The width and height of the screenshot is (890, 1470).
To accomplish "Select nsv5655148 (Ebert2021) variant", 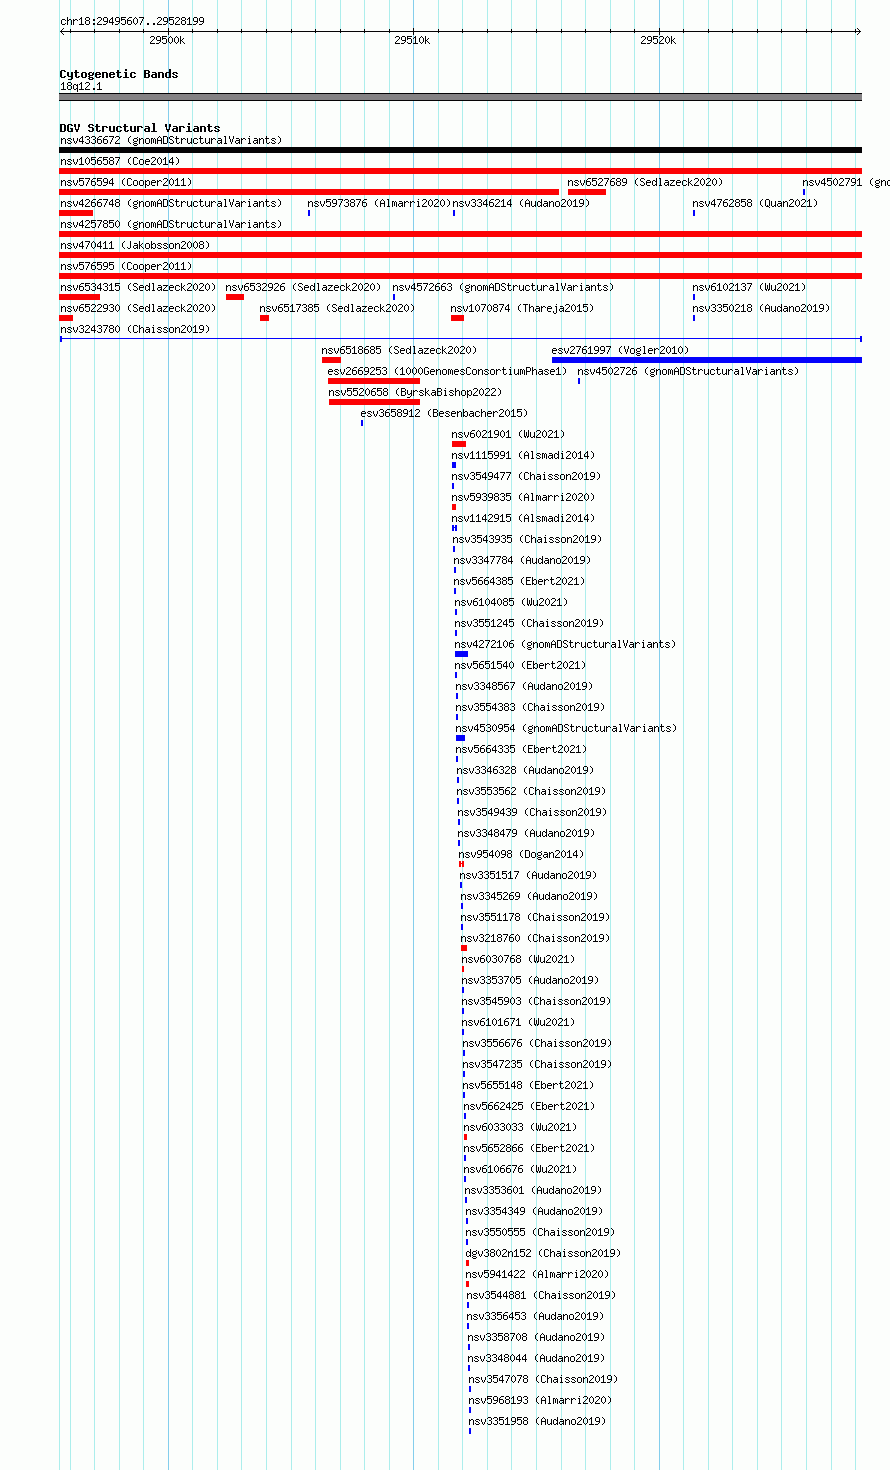I will (x=528, y=1085).
